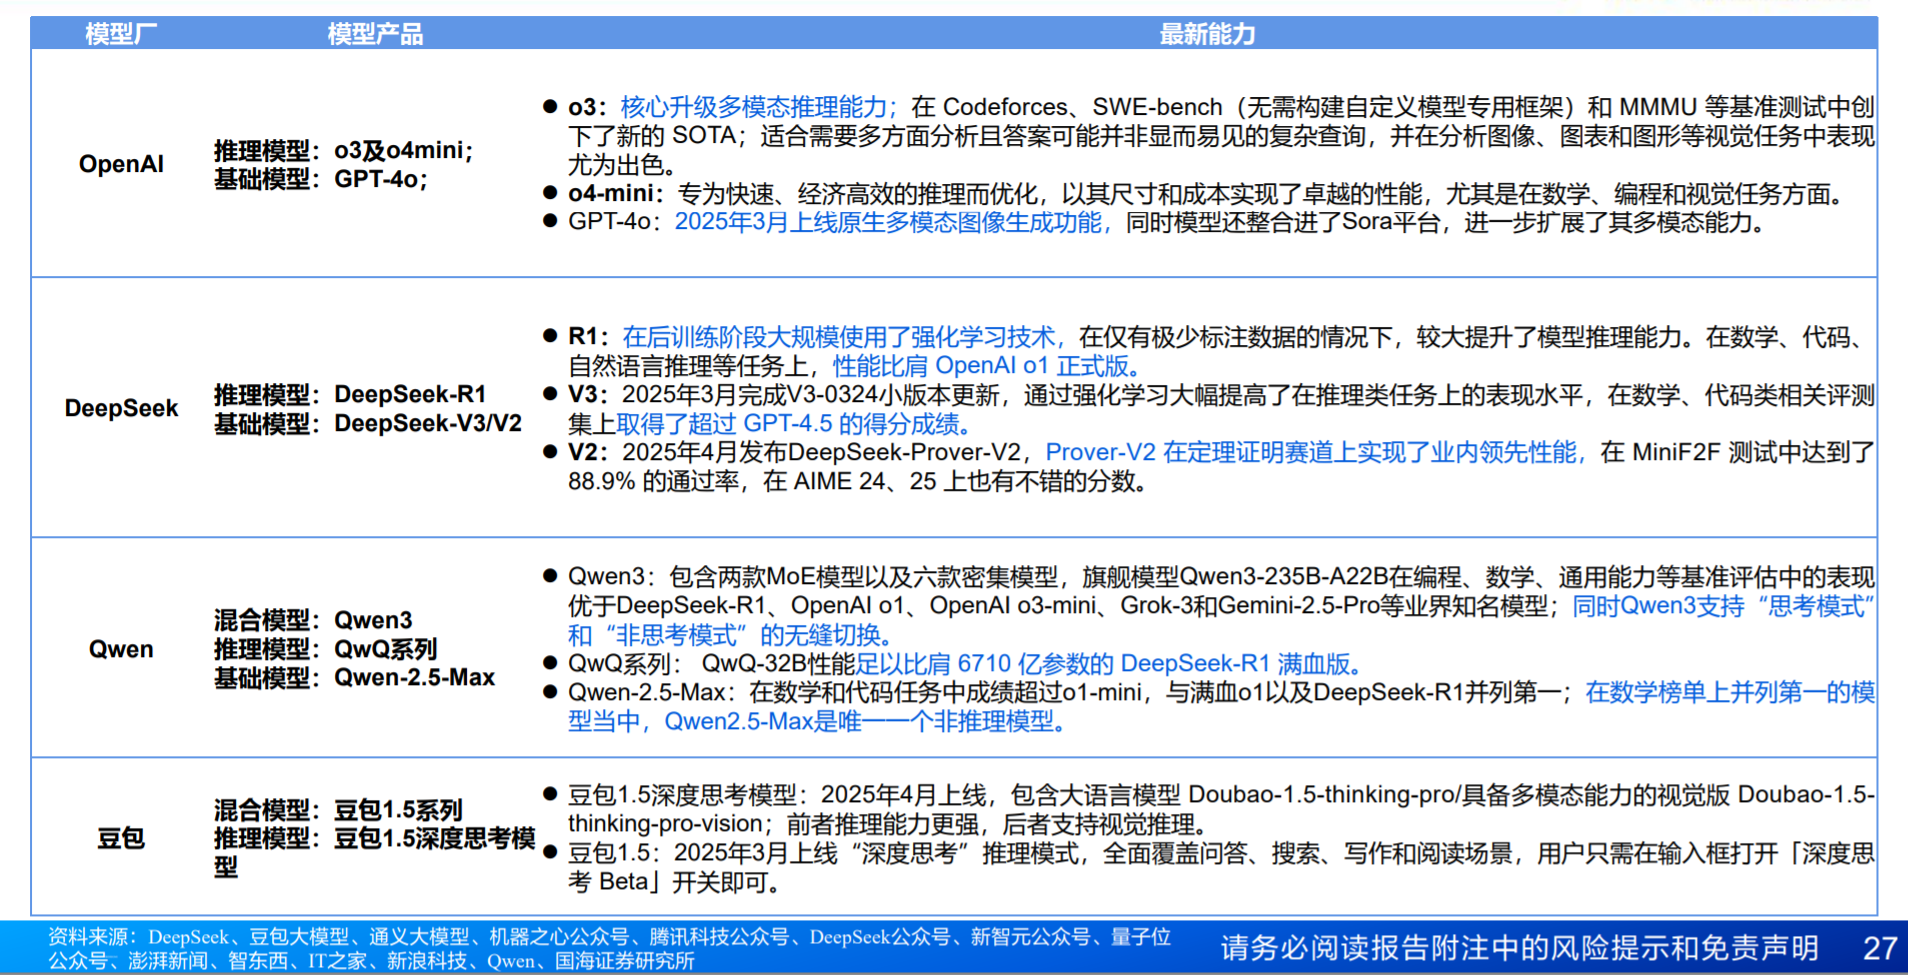
Task: Click 'Doubao-1.5-thinking-pro' model name text
Action: [x=1322, y=795]
